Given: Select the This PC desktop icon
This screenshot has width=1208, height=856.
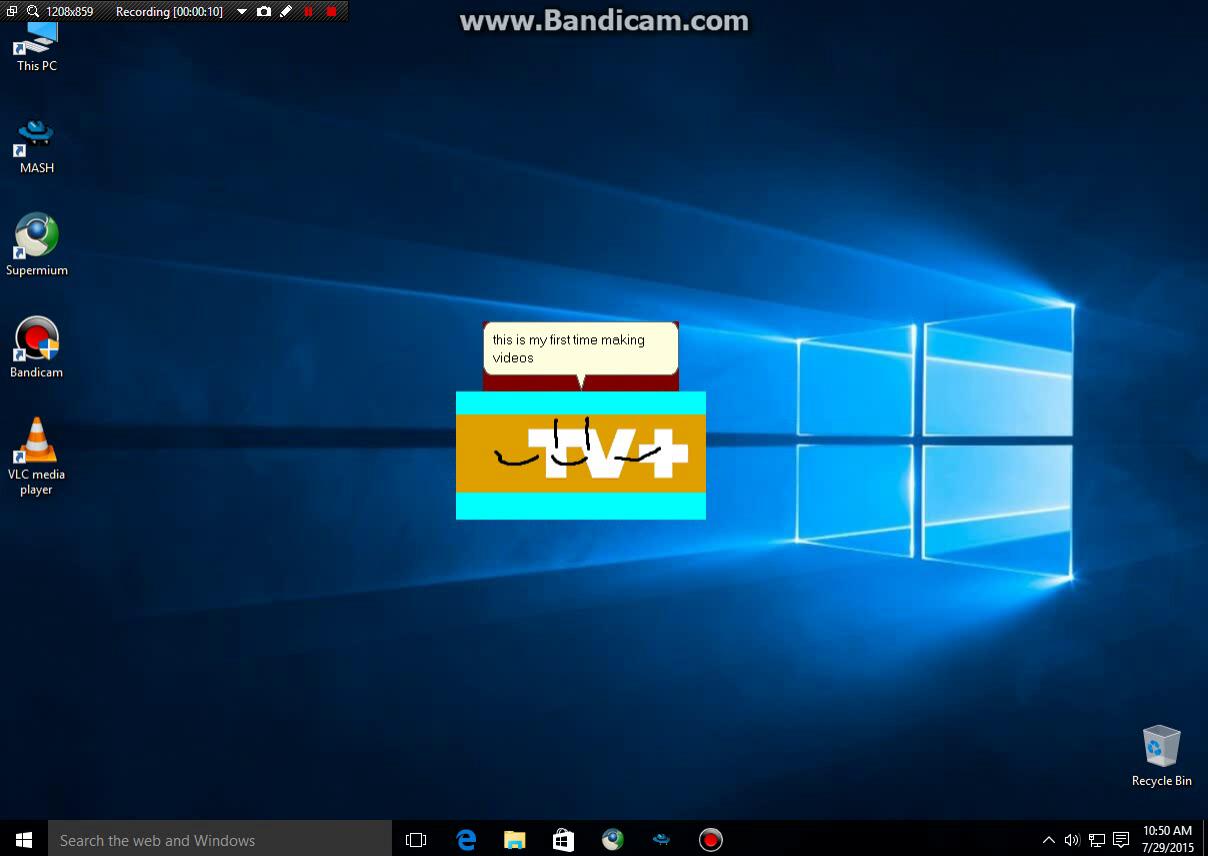Looking at the screenshot, I should click(37, 46).
